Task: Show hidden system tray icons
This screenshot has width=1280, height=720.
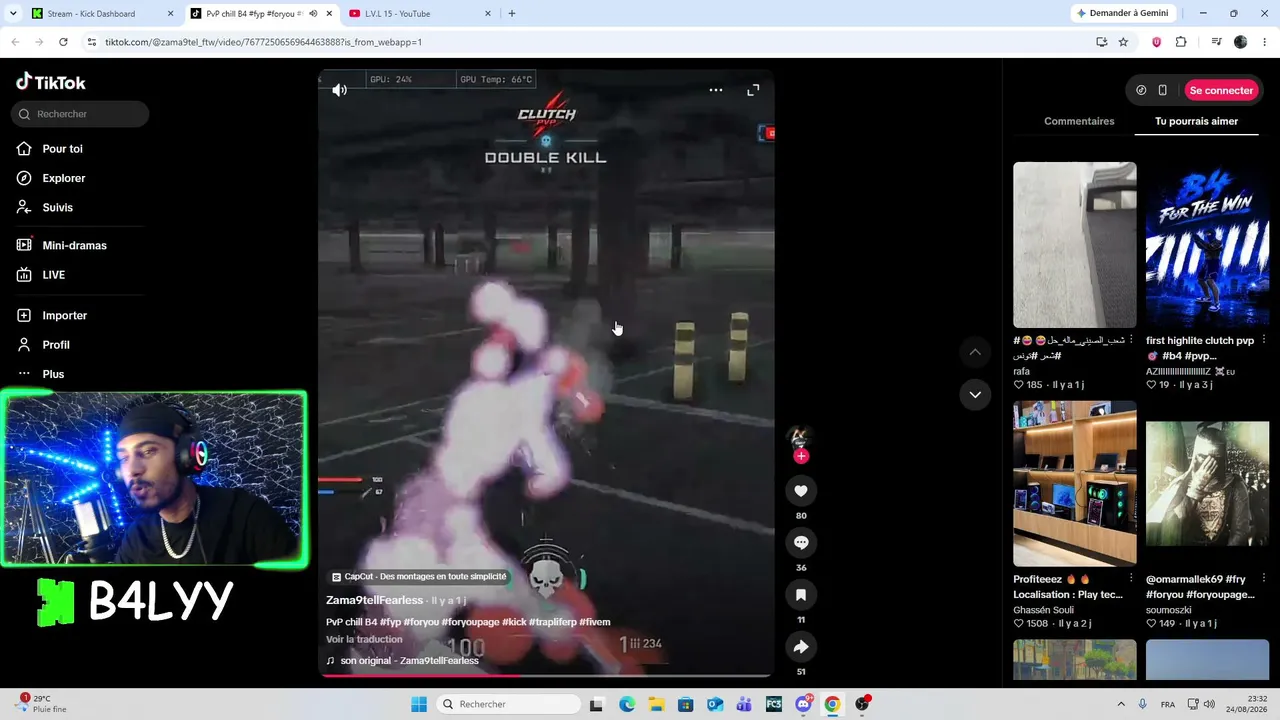Action: 1120,704
